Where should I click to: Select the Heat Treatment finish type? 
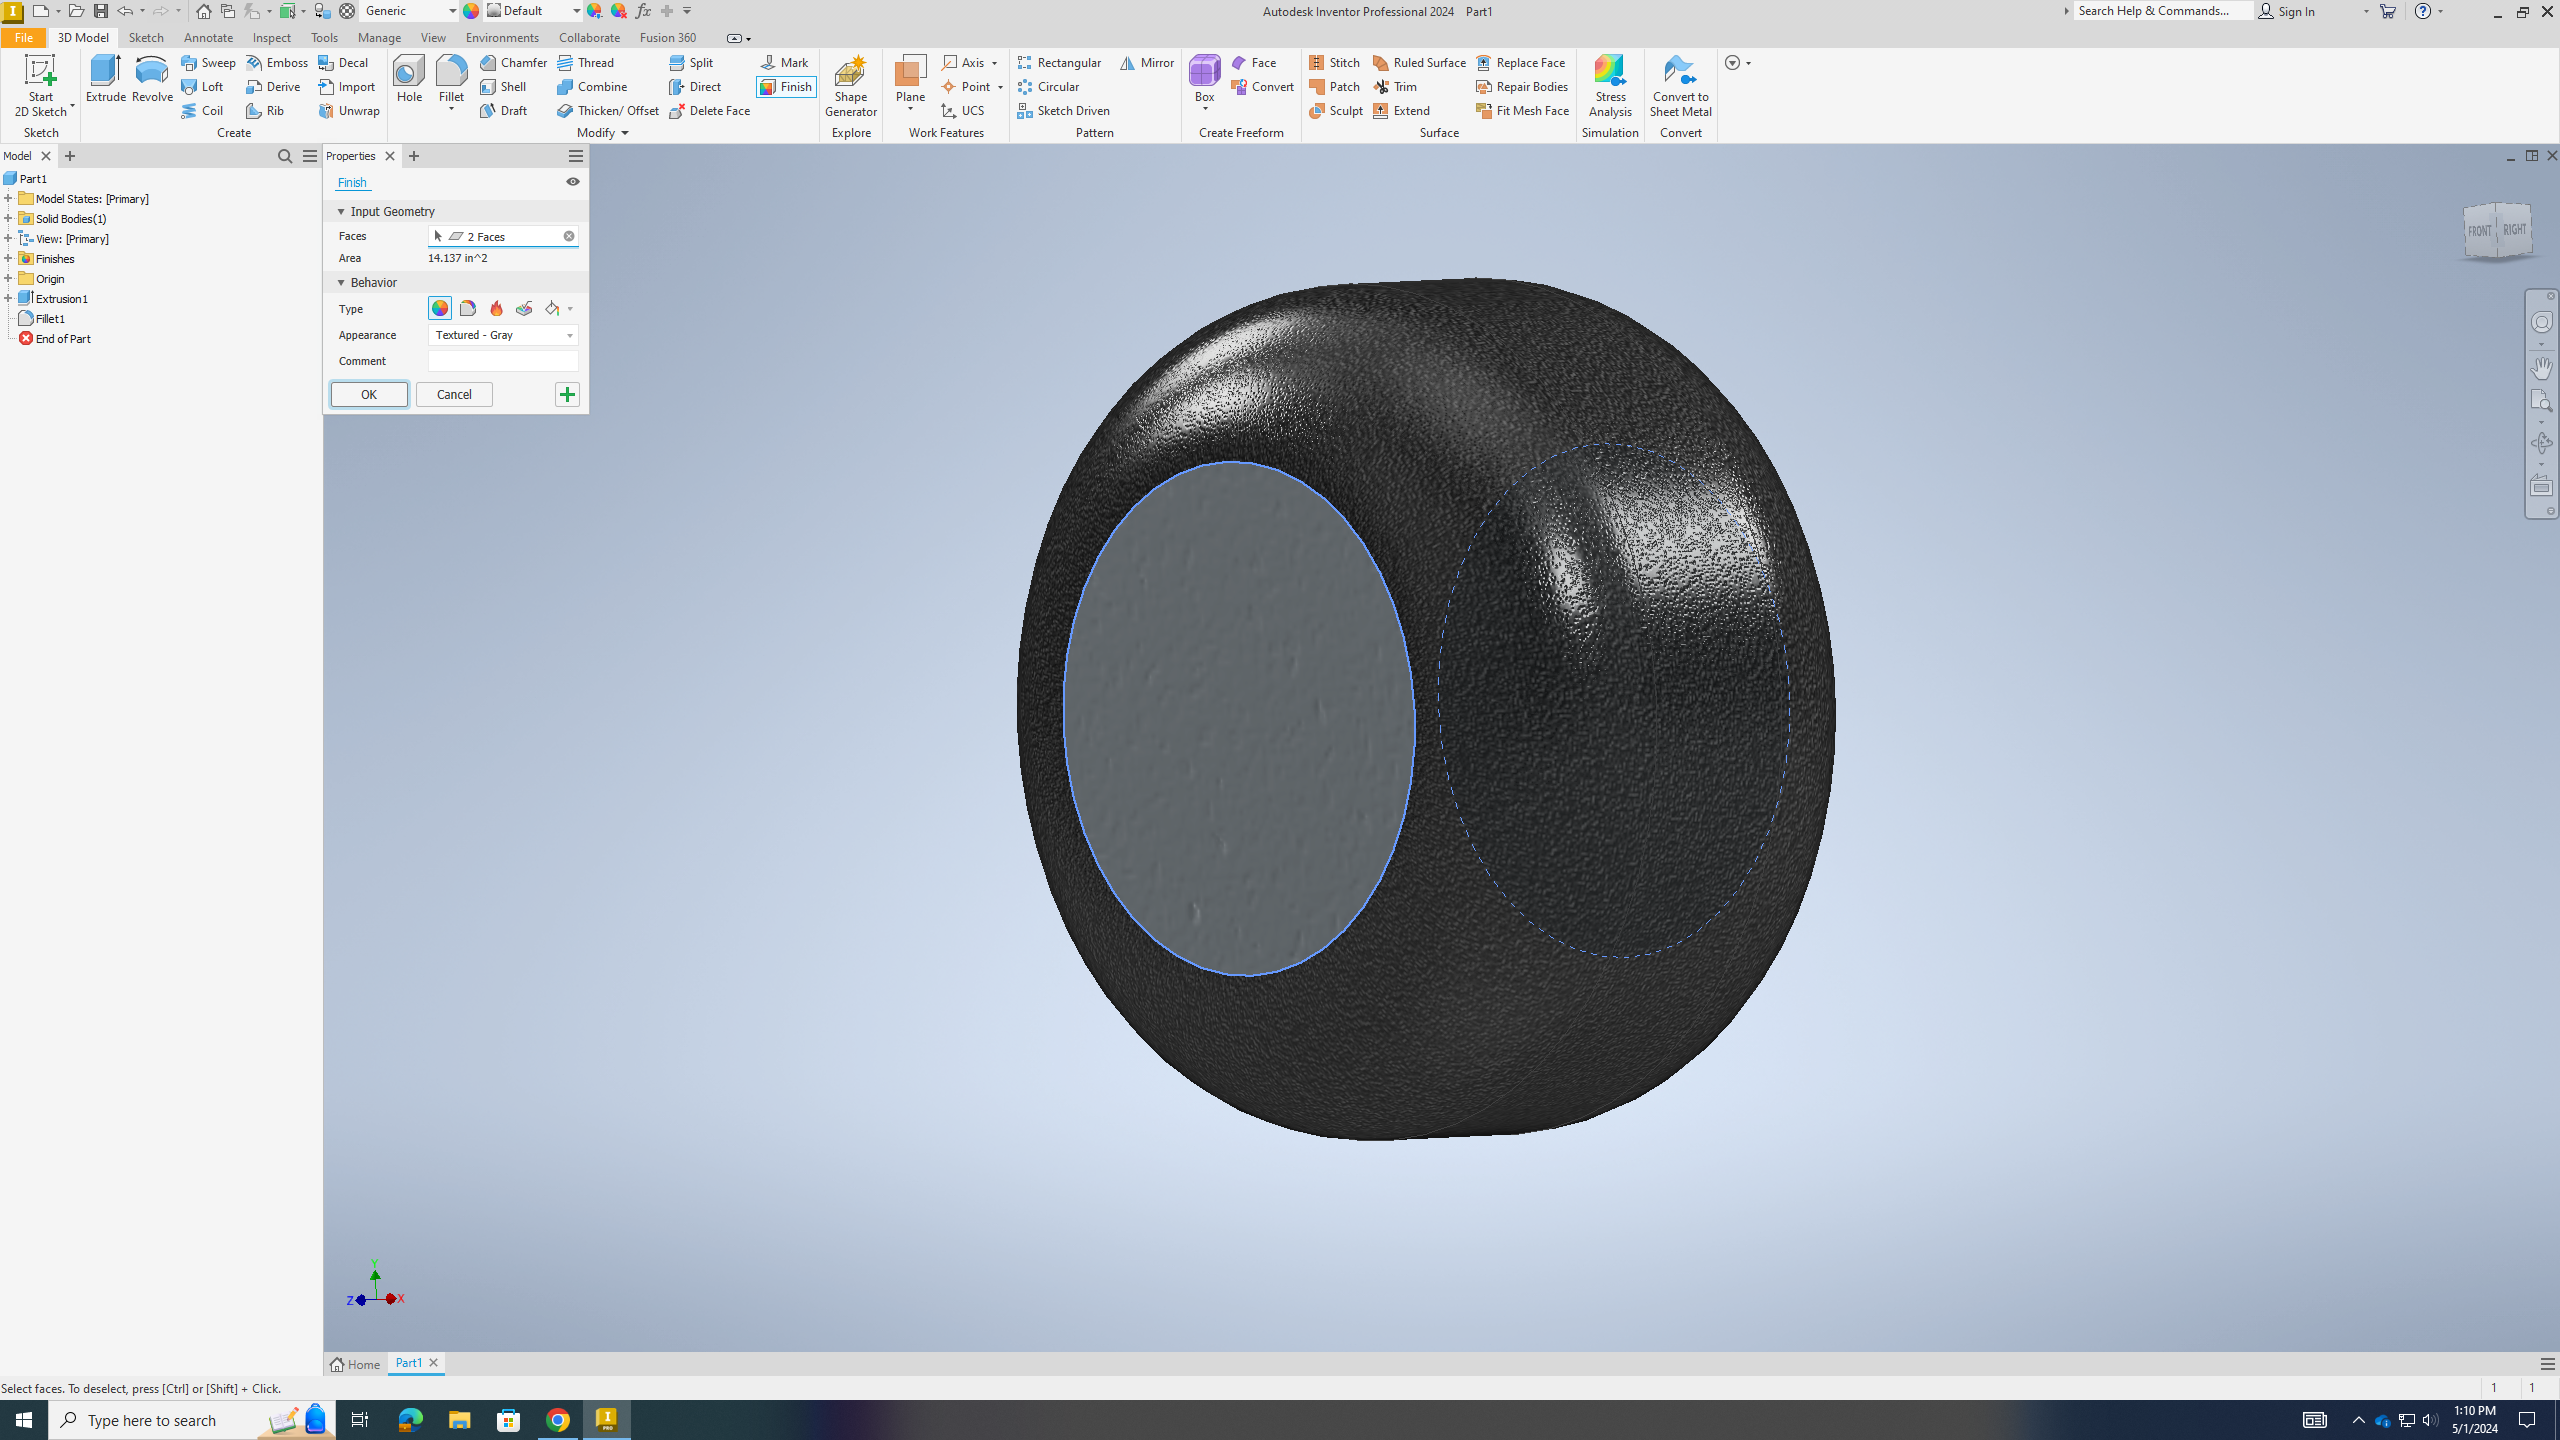pyautogui.click(x=496, y=309)
